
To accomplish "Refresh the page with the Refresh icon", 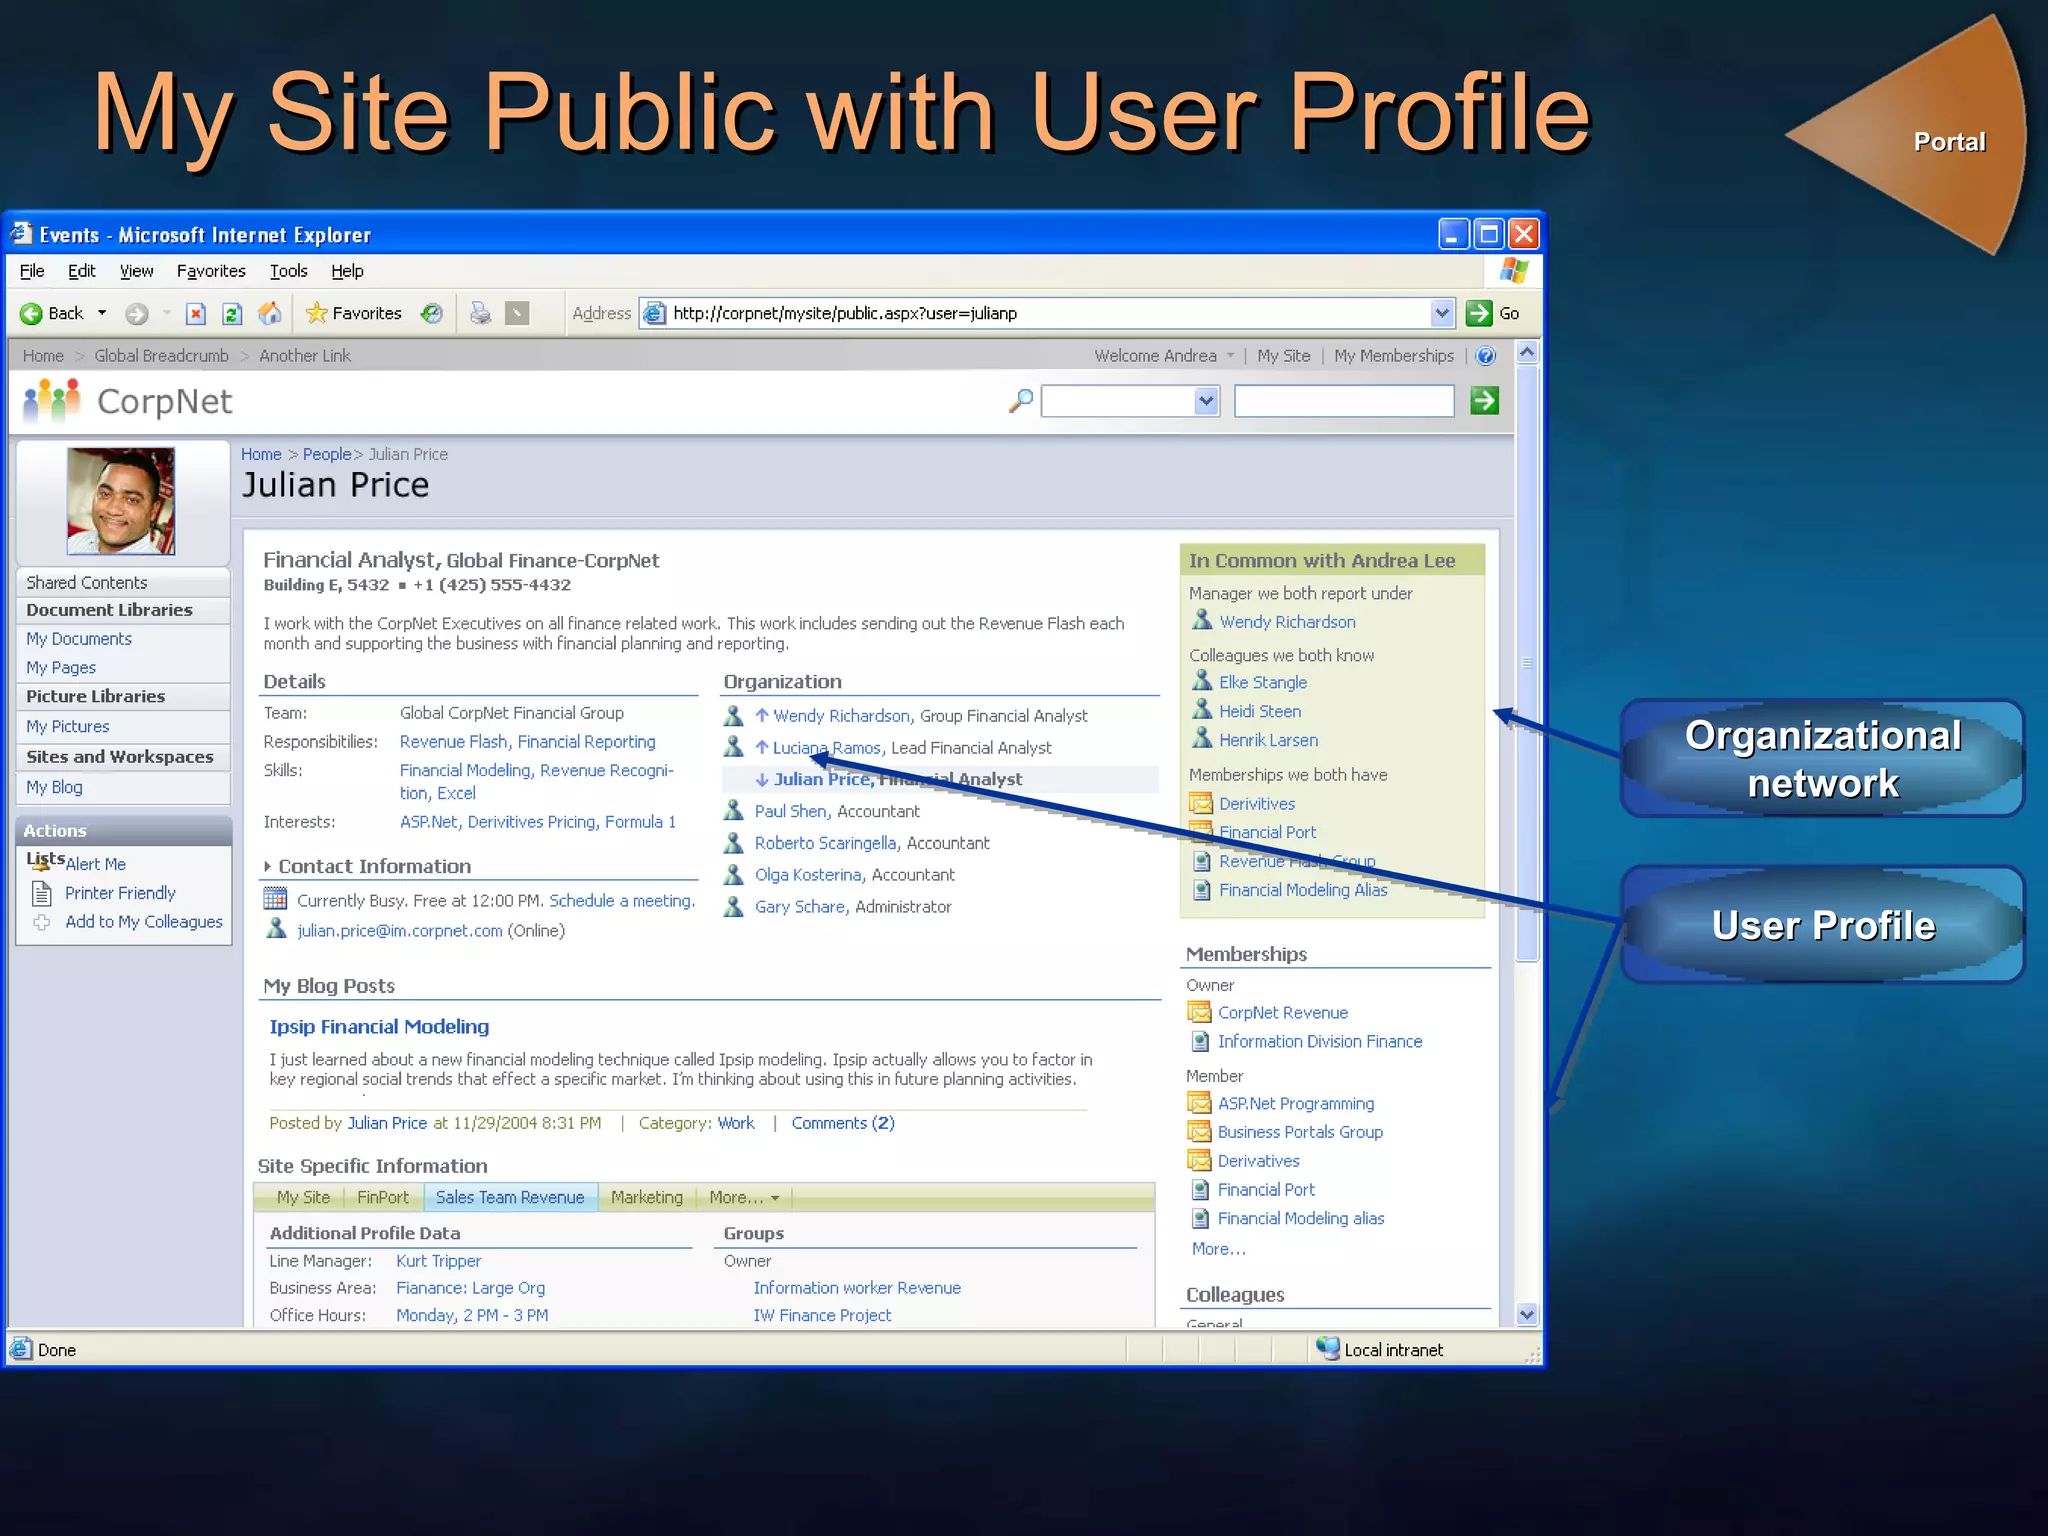I will pos(232,314).
